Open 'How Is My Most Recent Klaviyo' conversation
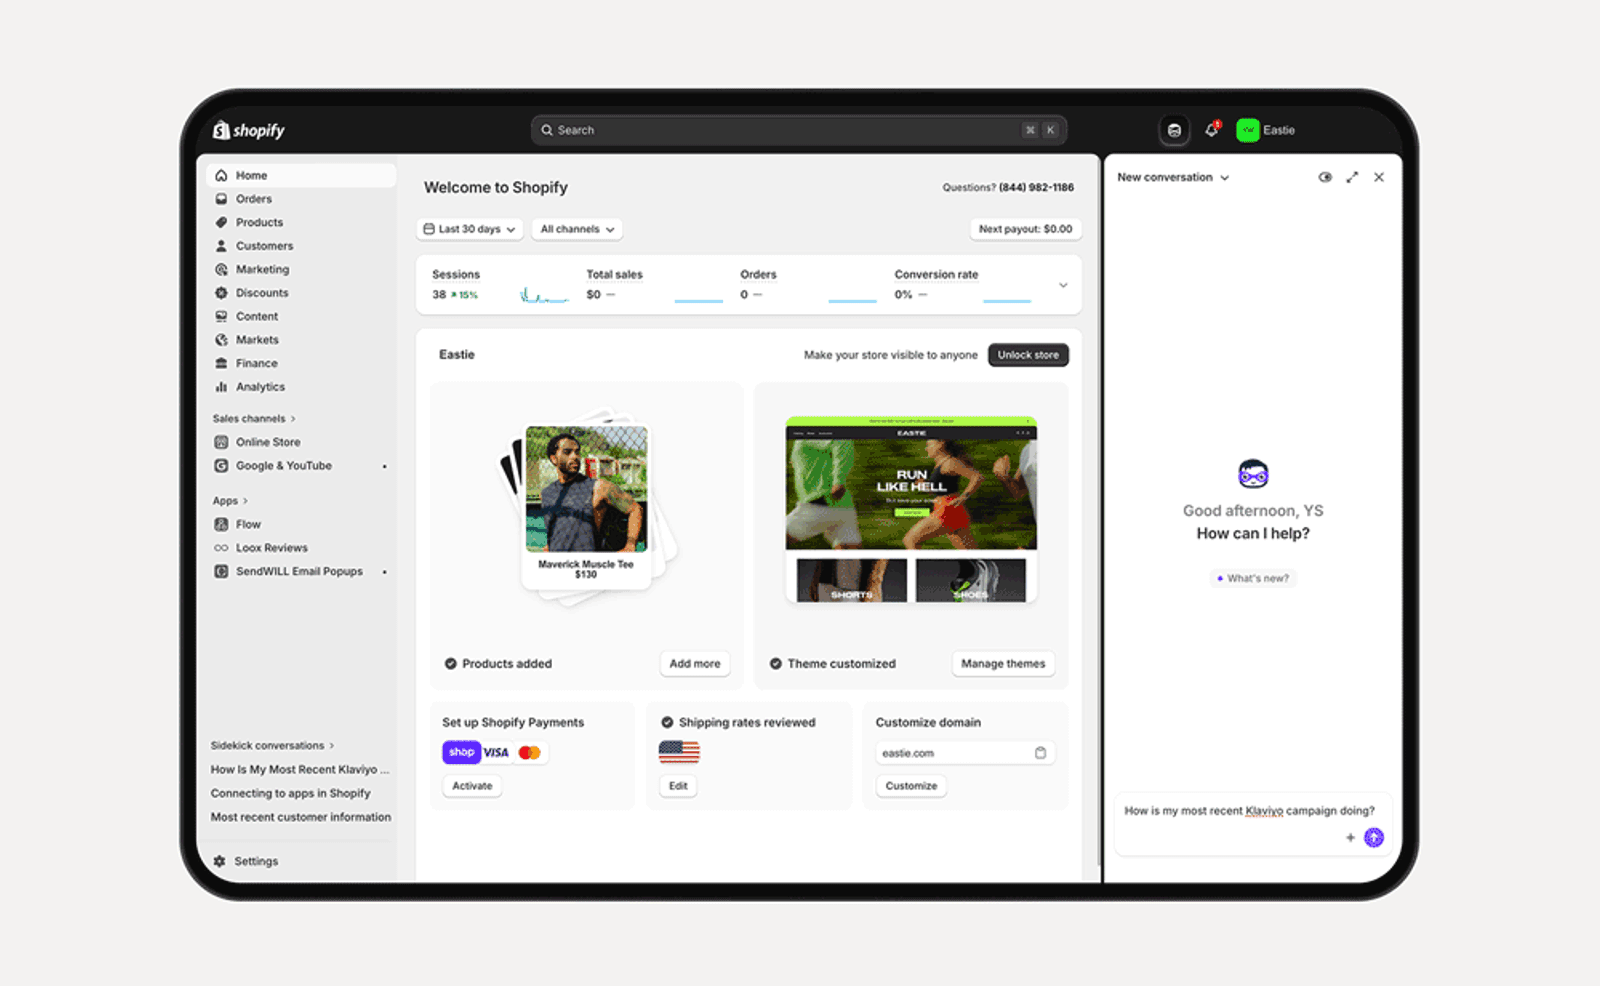The height and width of the screenshot is (986, 1600). (300, 770)
